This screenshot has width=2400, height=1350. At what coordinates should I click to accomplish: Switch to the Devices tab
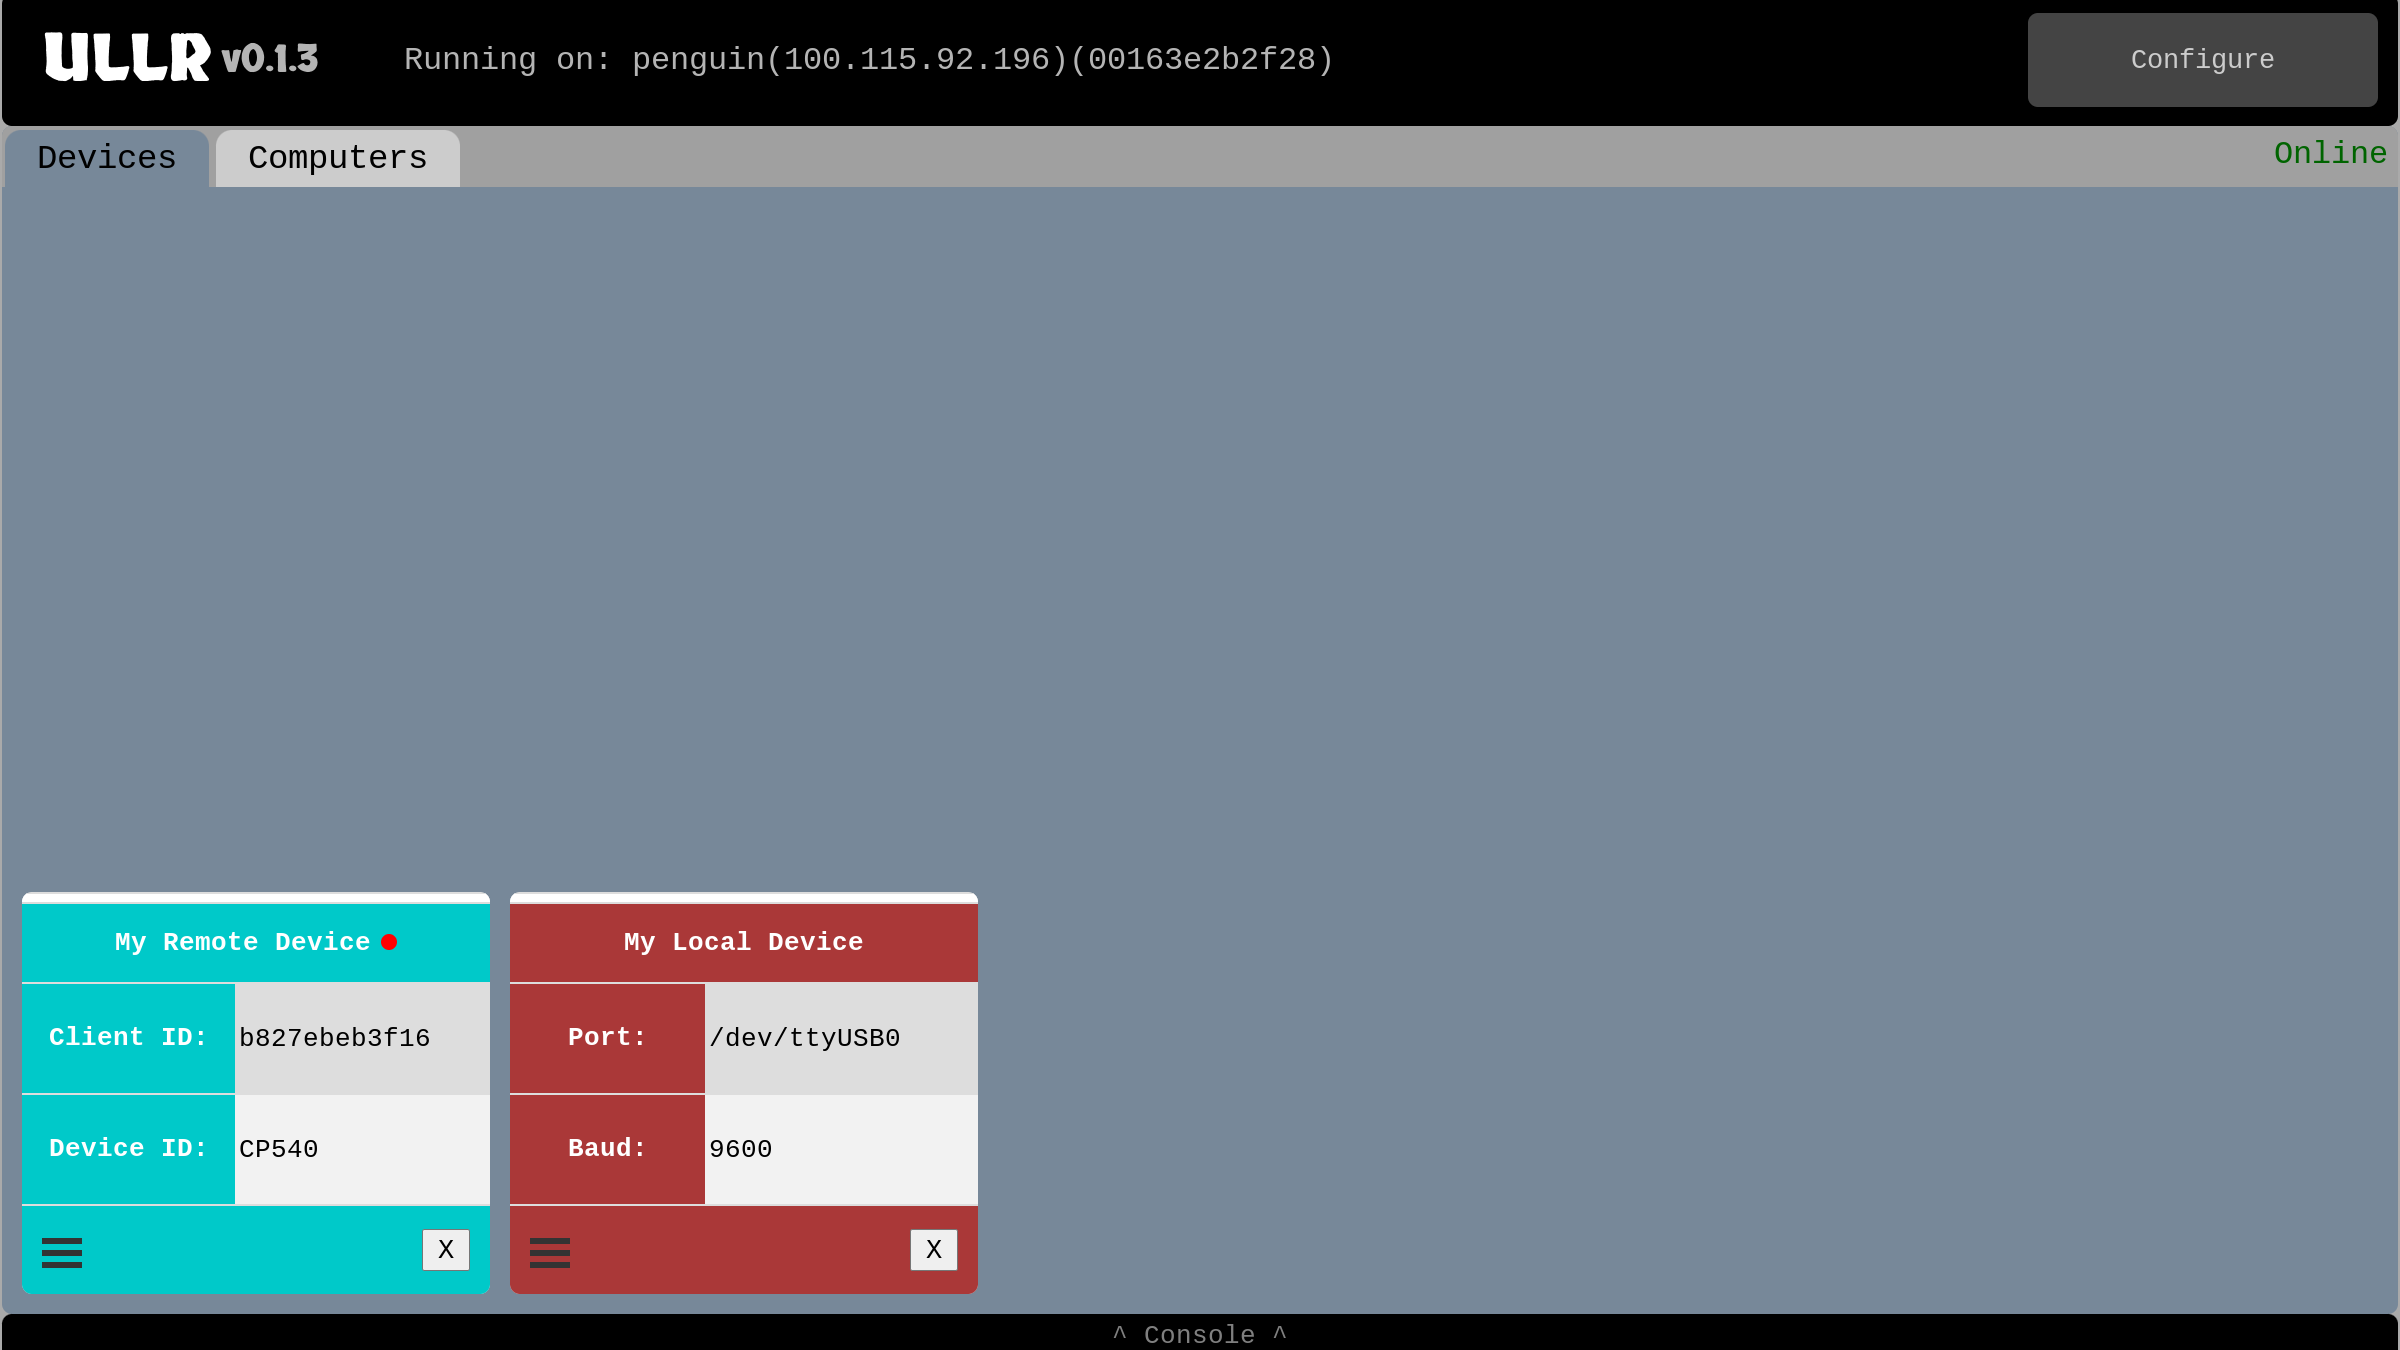(x=107, y=158)
